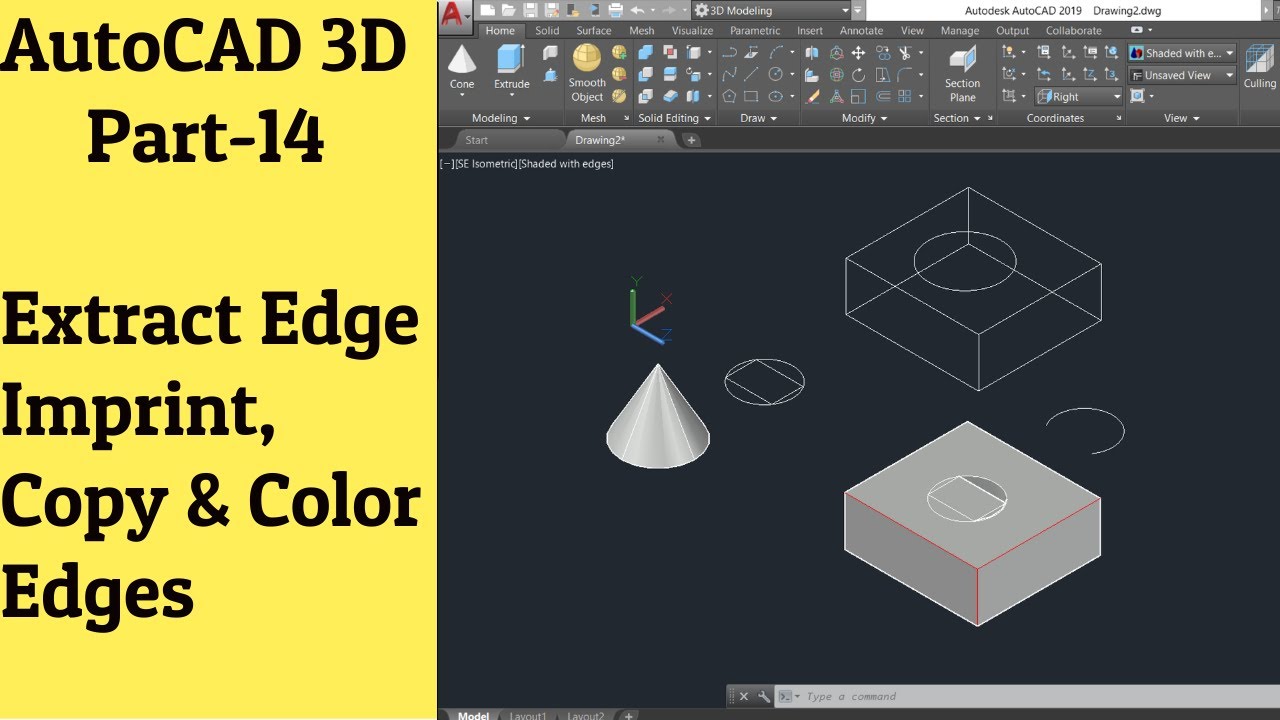Open the Right UCS dropdown
Image resolution: width=1280 pixels, height=720 pixels.
coord(1078,97)
